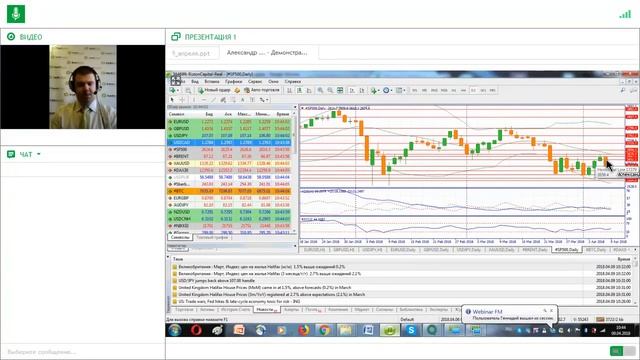Select the EURUSD row in Market Watch
The width and height of the screenshot is (640, 360).
pos(230,122)
